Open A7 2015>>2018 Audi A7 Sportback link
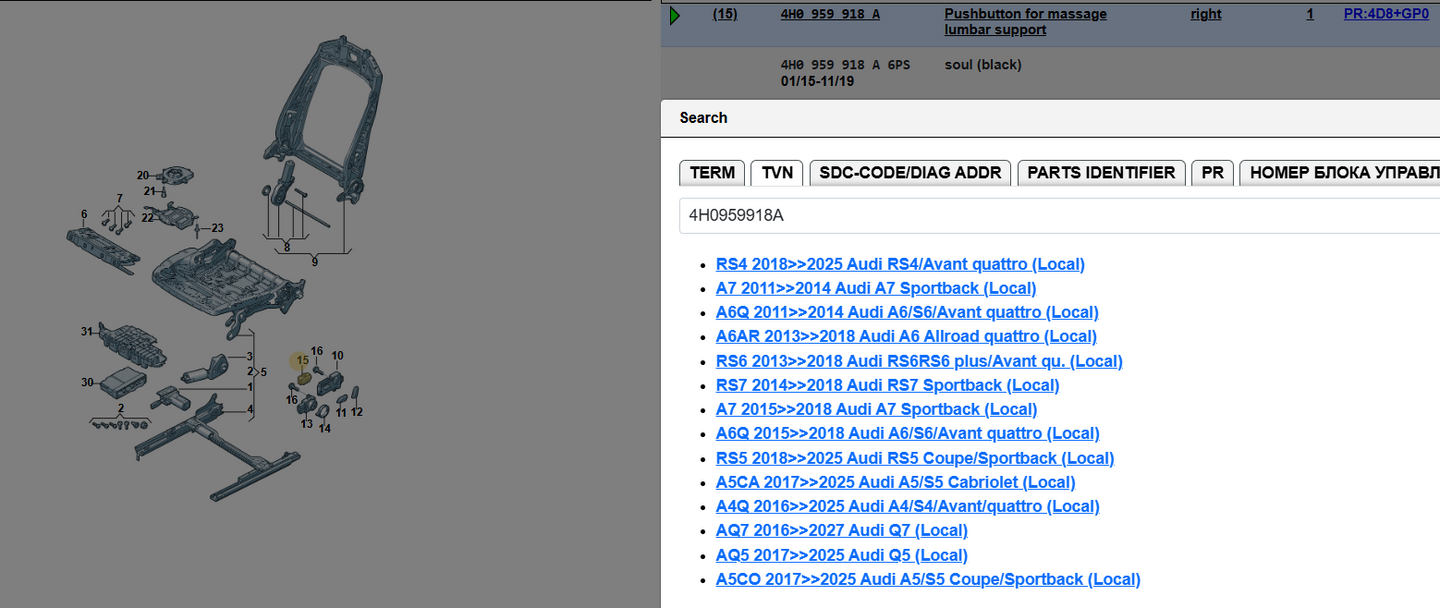The width and height of the screenshot is (1440, 608). click(876, 409)
